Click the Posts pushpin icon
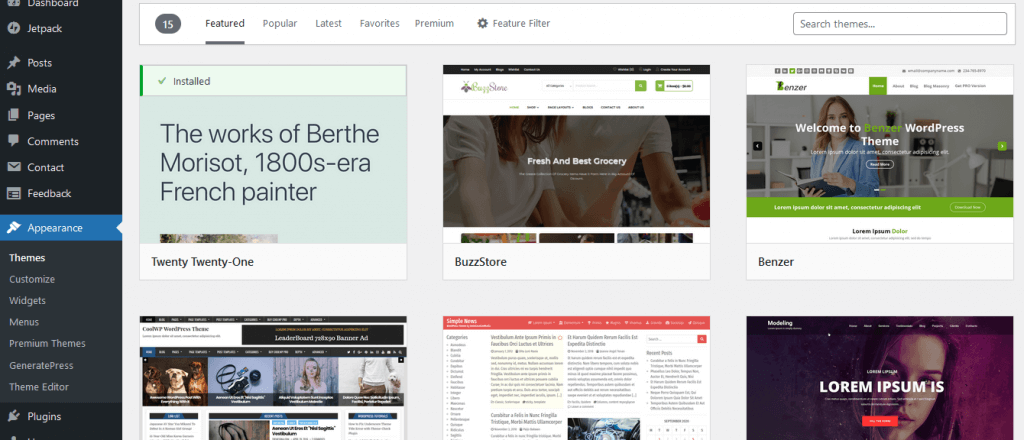Screen dimensions: 1024x440 click(x=13, y=63)
